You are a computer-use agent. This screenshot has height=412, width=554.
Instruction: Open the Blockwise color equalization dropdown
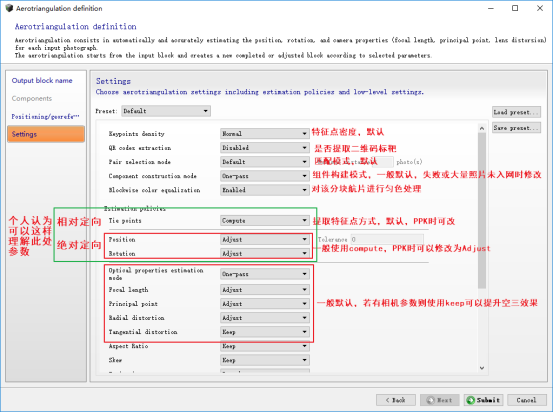[265, 190]
